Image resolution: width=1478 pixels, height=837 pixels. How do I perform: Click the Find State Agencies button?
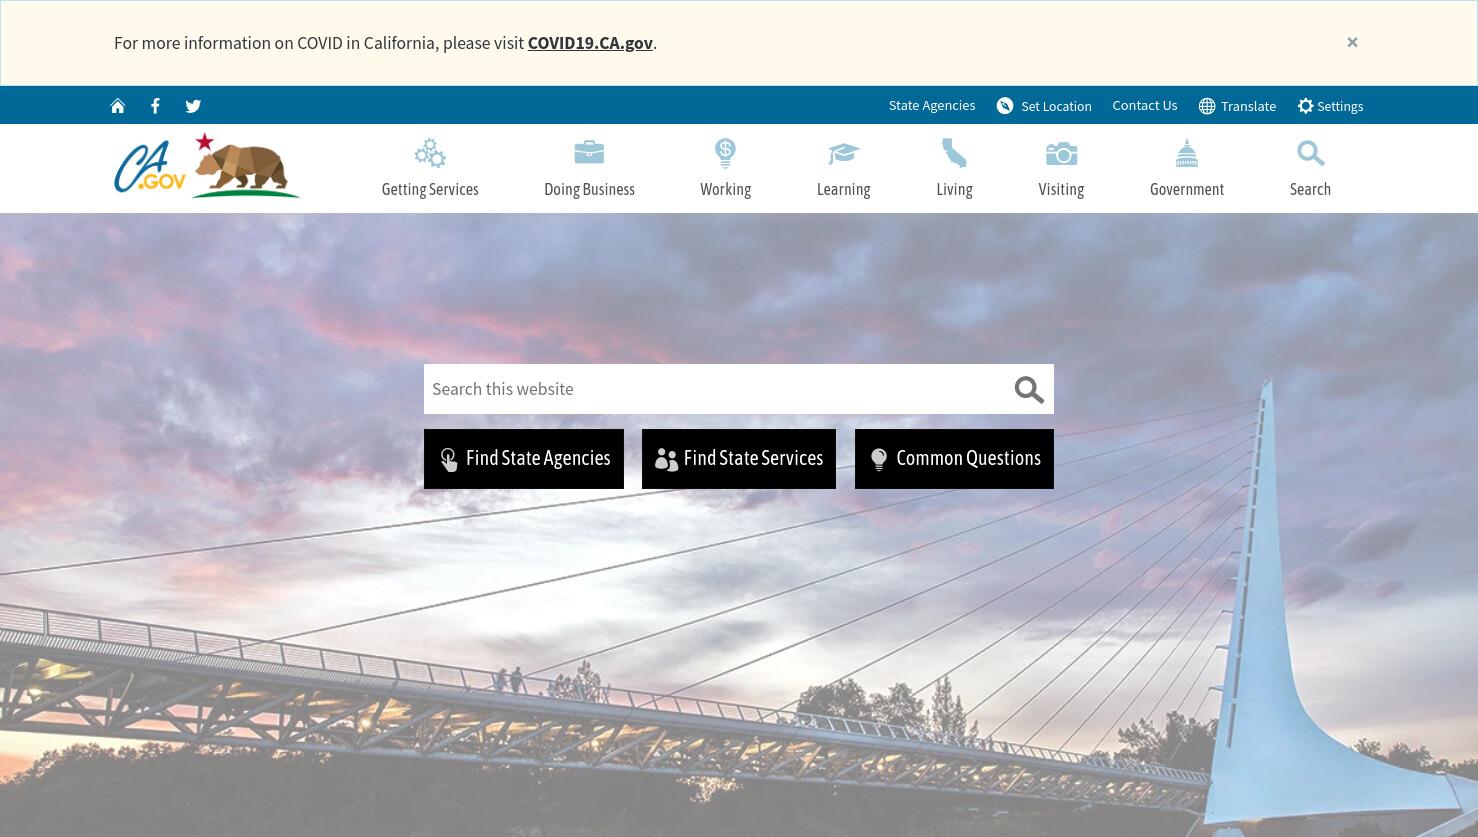(524, 459)
